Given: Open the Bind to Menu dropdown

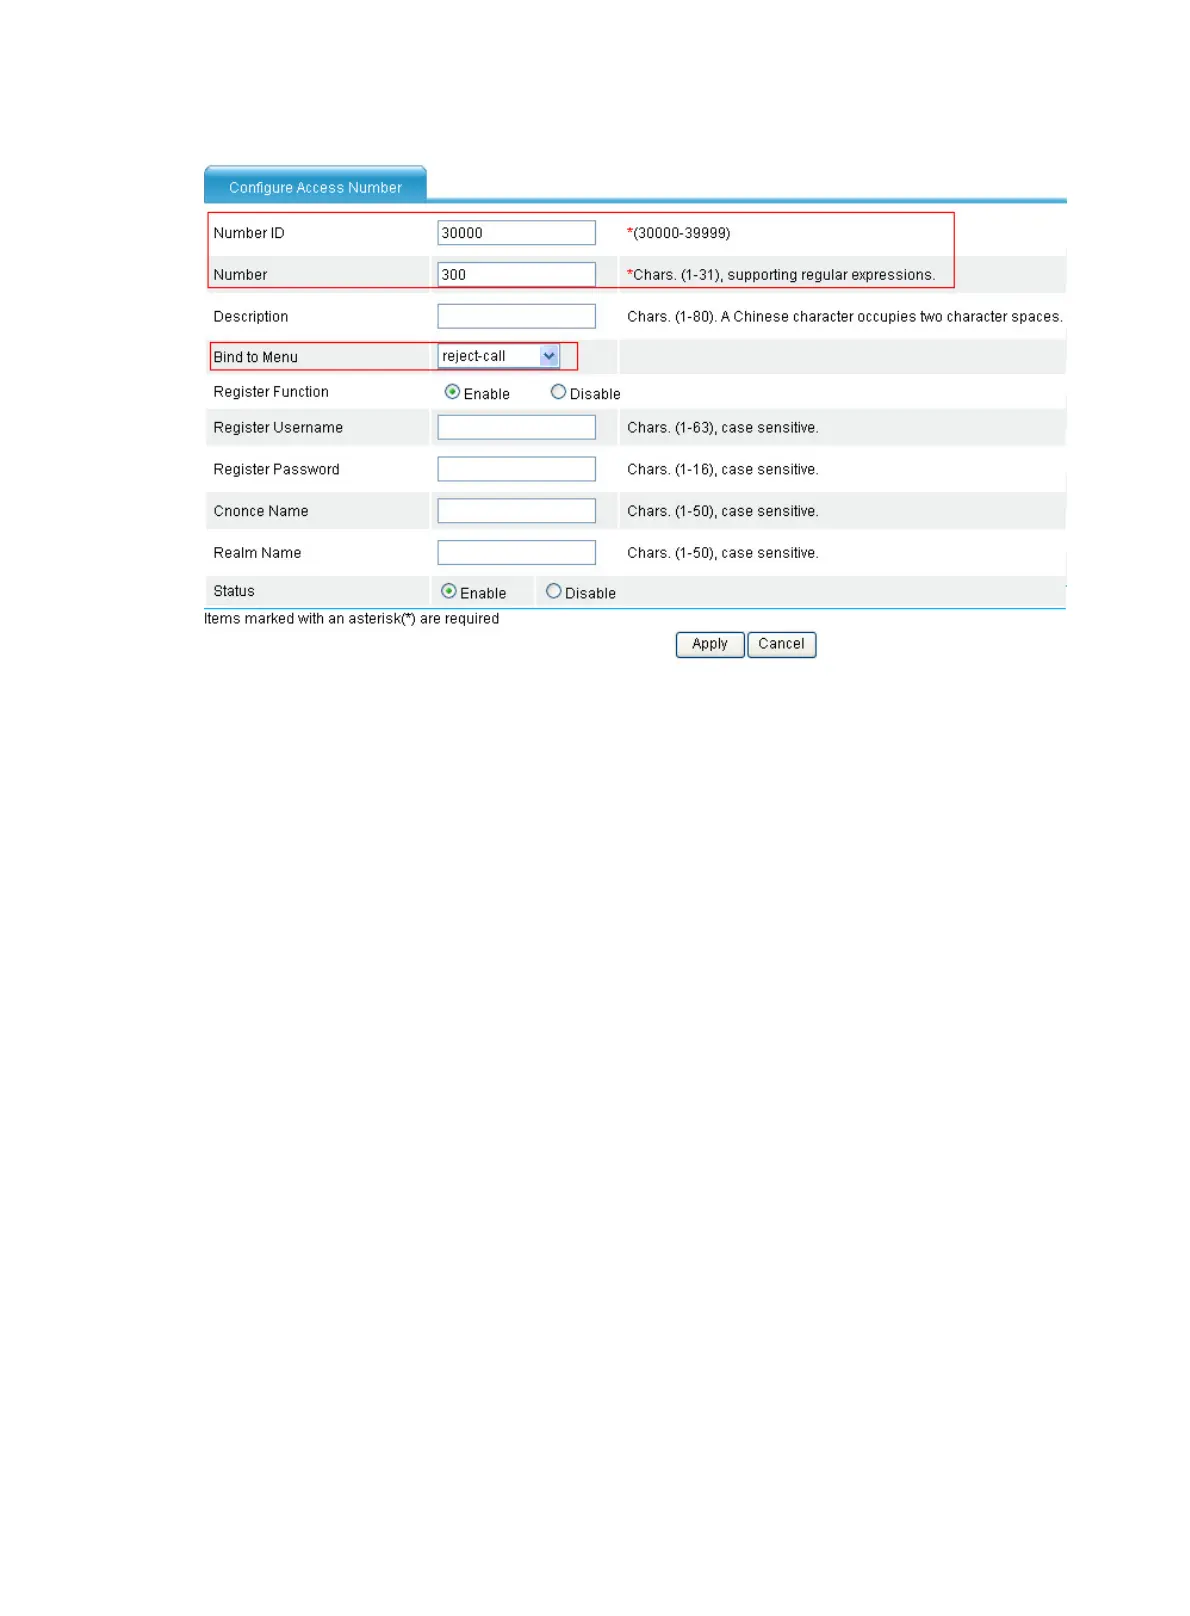Looking at the screenshot, I should point(498,356).
